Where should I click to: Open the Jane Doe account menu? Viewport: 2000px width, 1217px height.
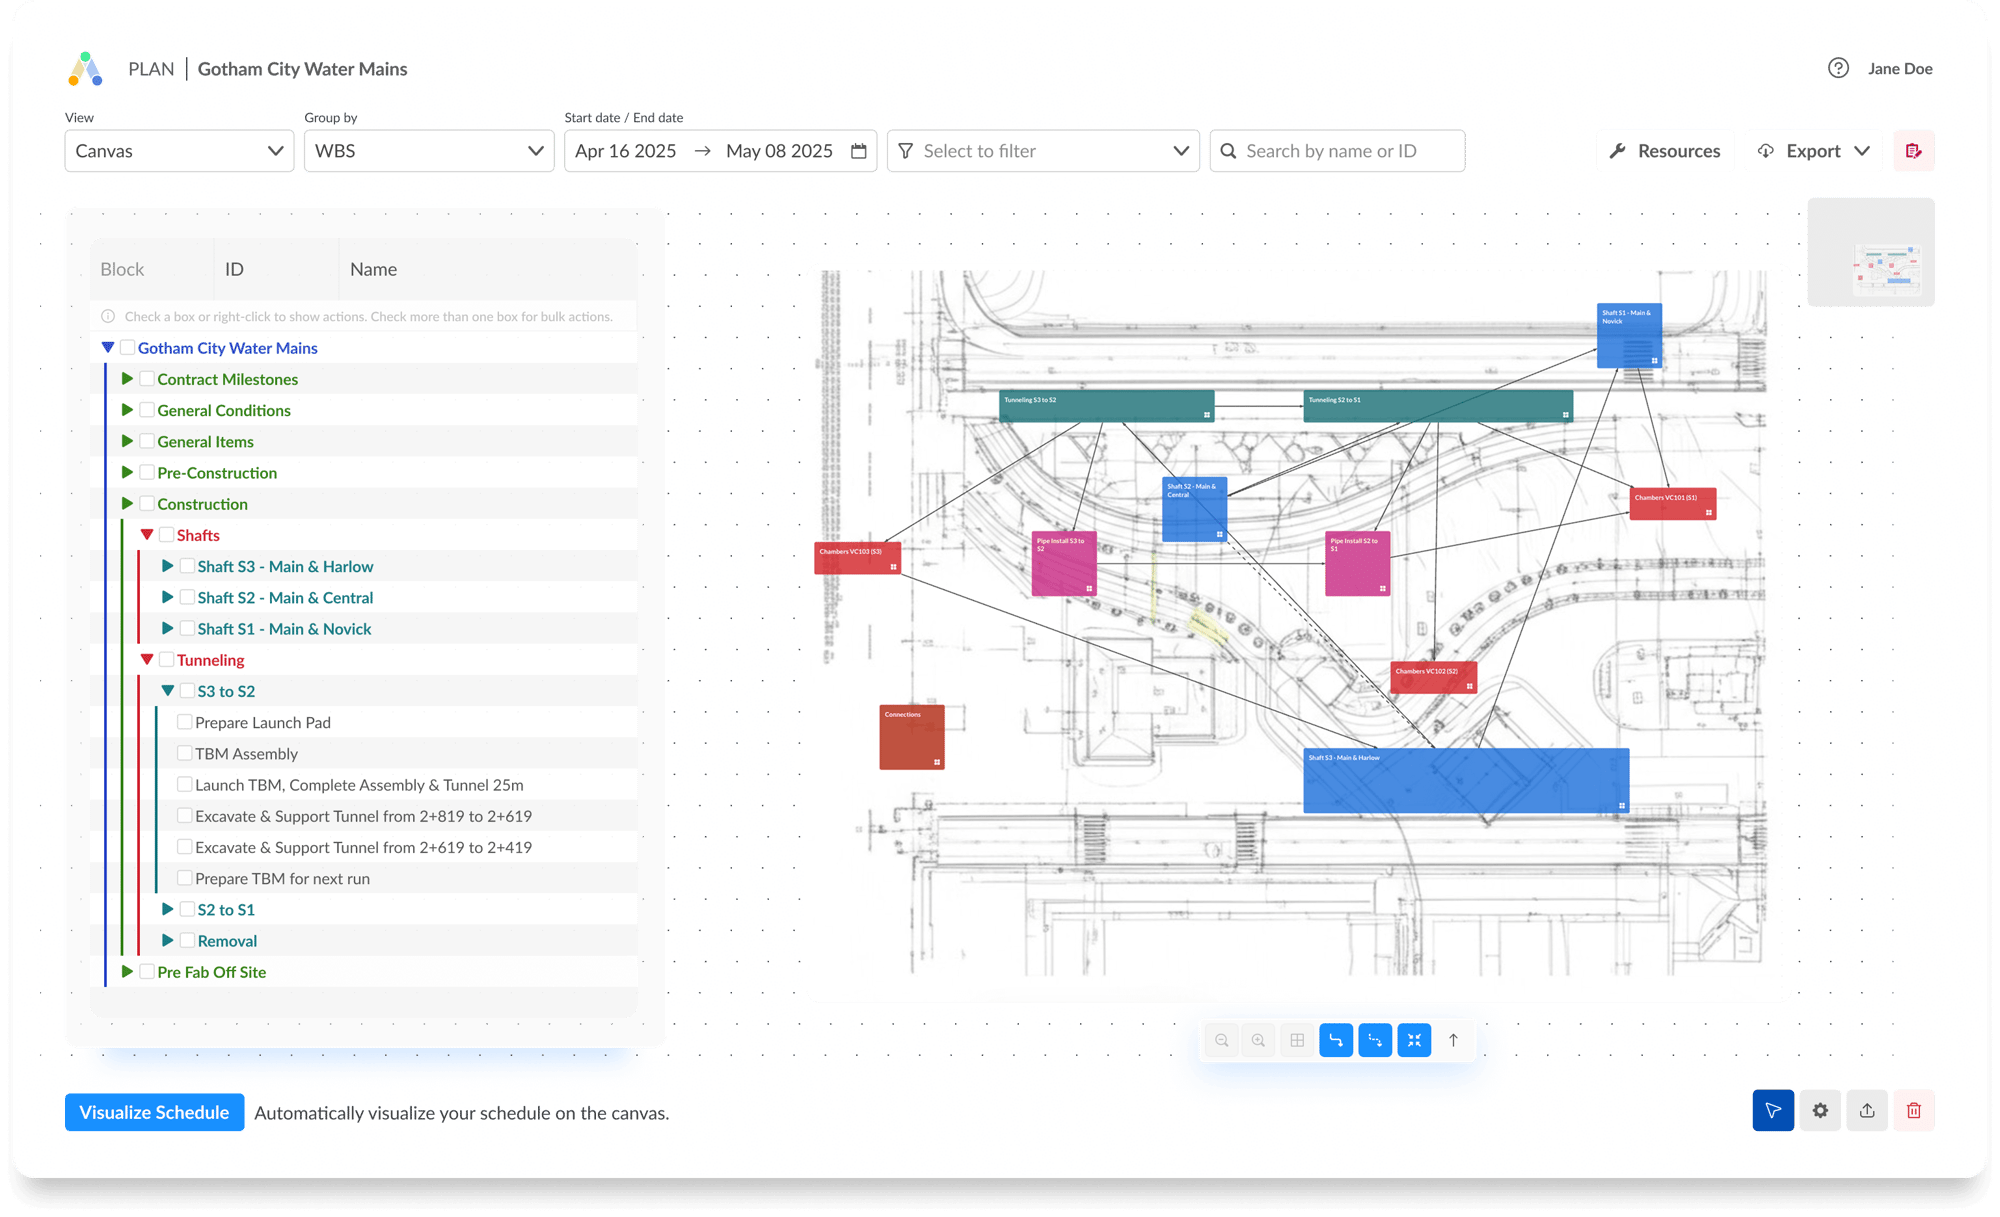click(x=1899, y=68)
